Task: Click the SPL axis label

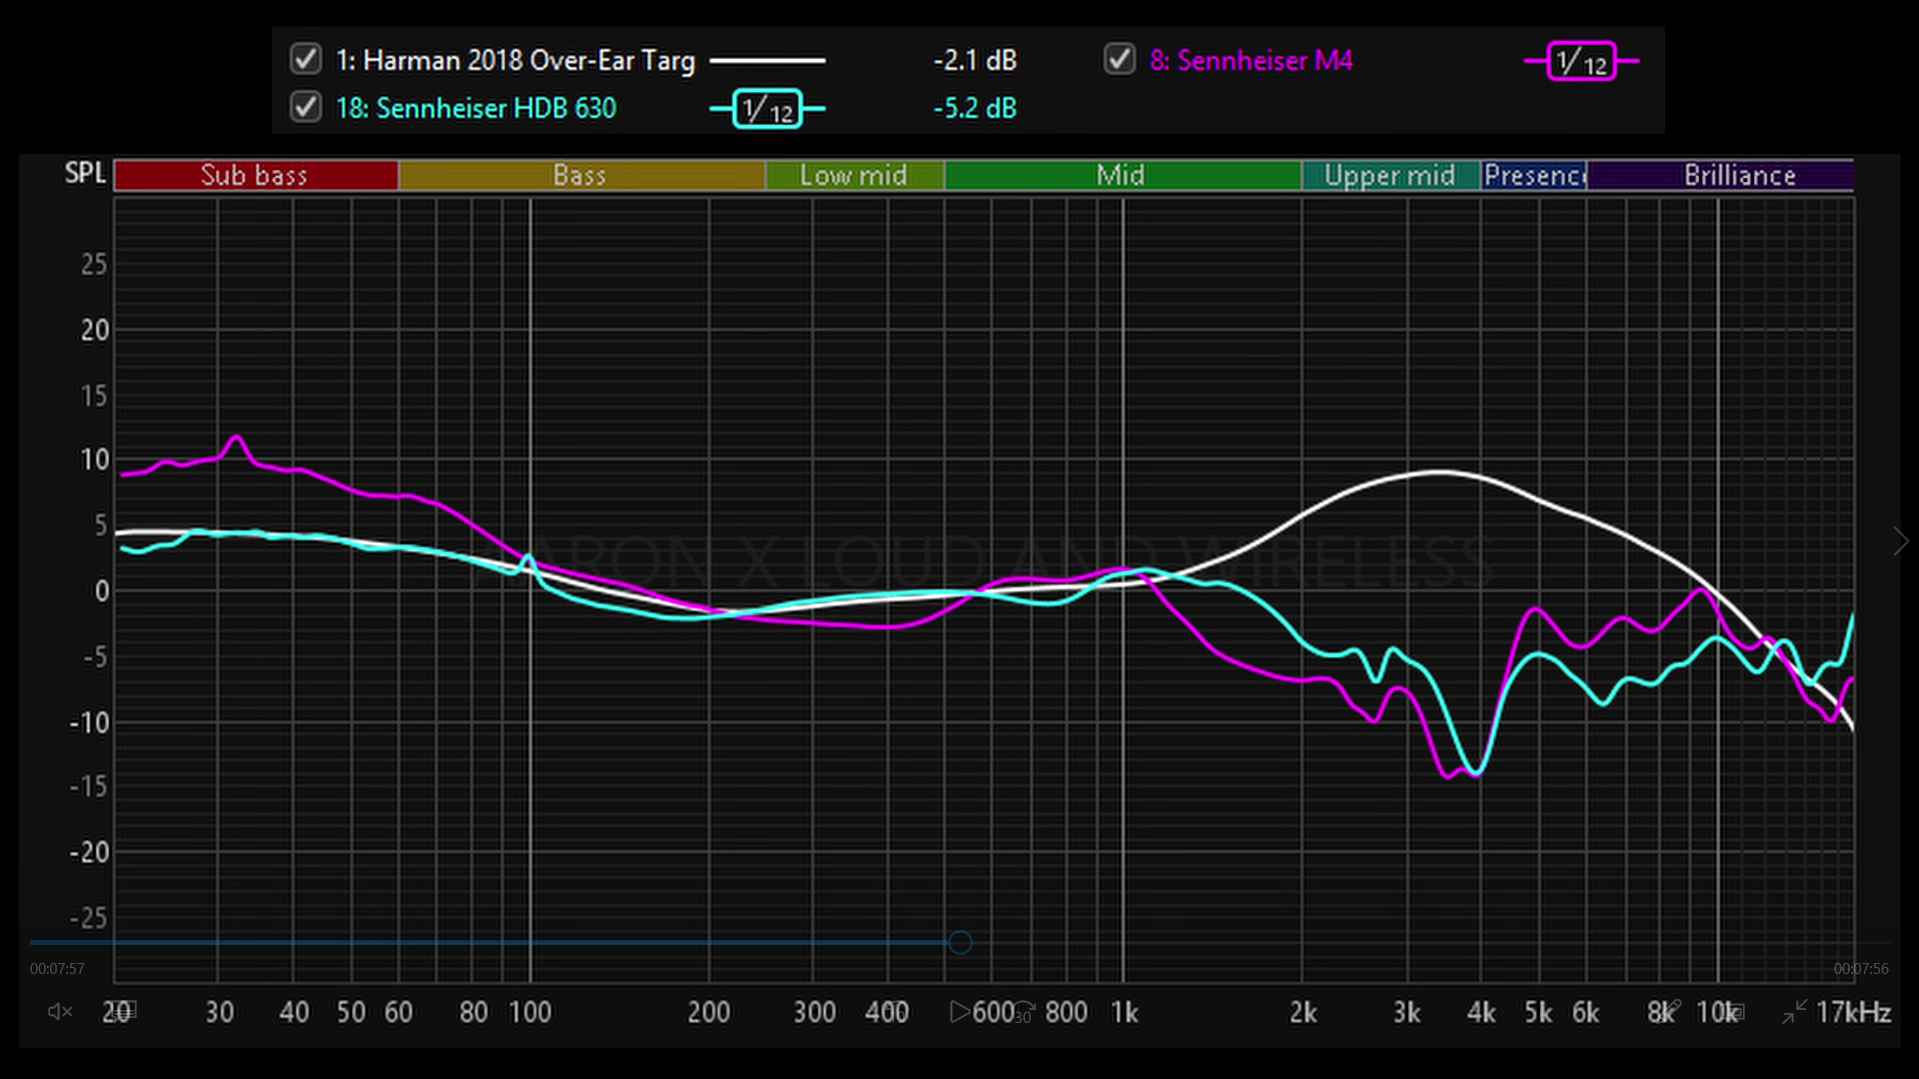Action: tap(85, 173)
